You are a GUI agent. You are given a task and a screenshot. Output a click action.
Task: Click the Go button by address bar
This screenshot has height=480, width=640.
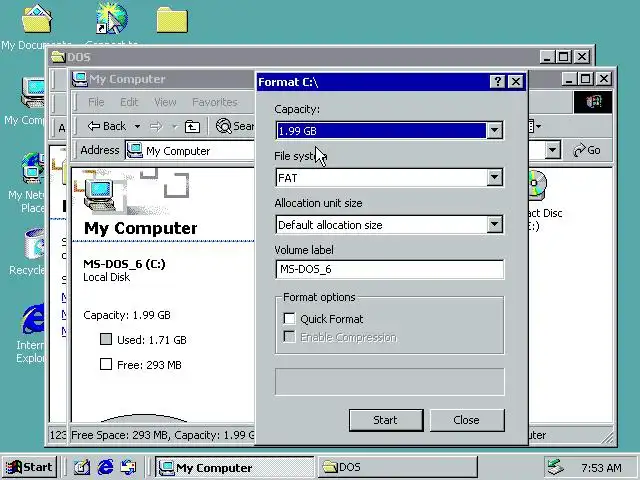587,151
